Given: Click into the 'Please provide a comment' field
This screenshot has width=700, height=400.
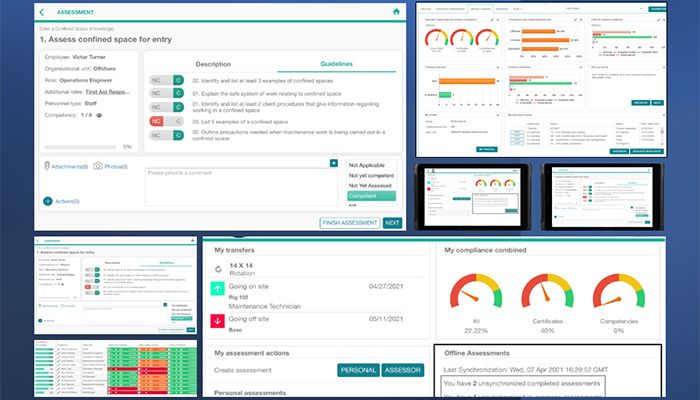Looking at the screenshot, I should (241, 187).
